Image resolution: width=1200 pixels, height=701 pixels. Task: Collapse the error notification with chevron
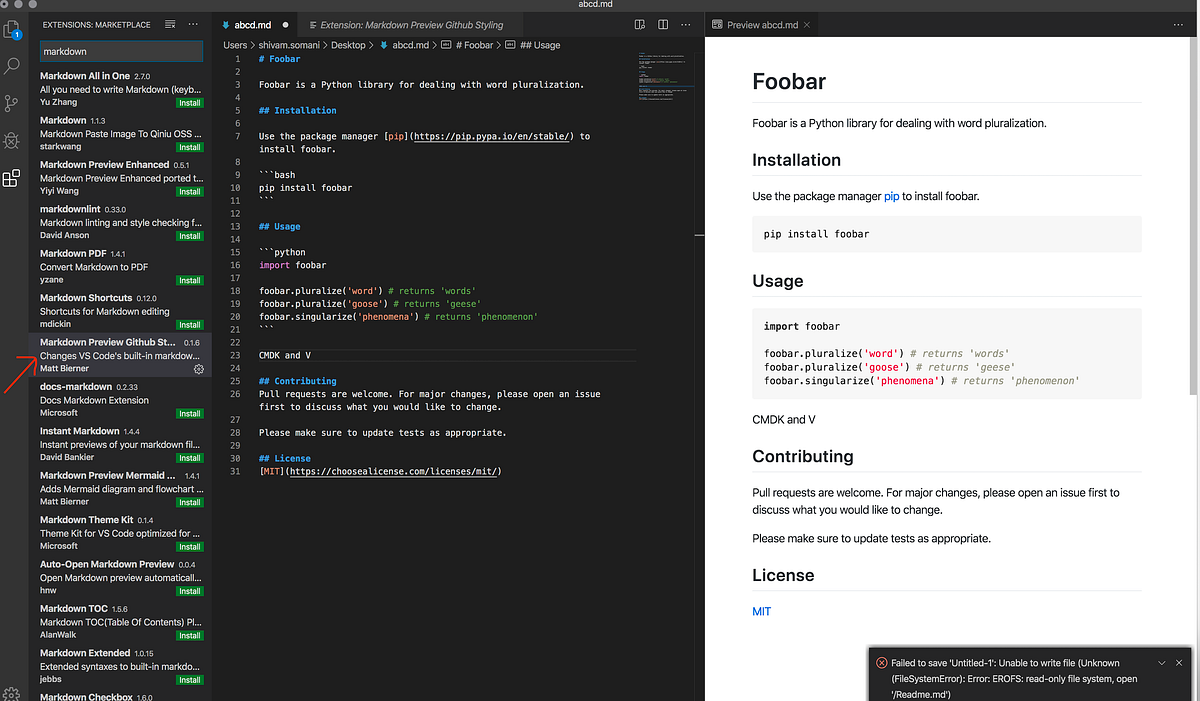(1161, 663)
